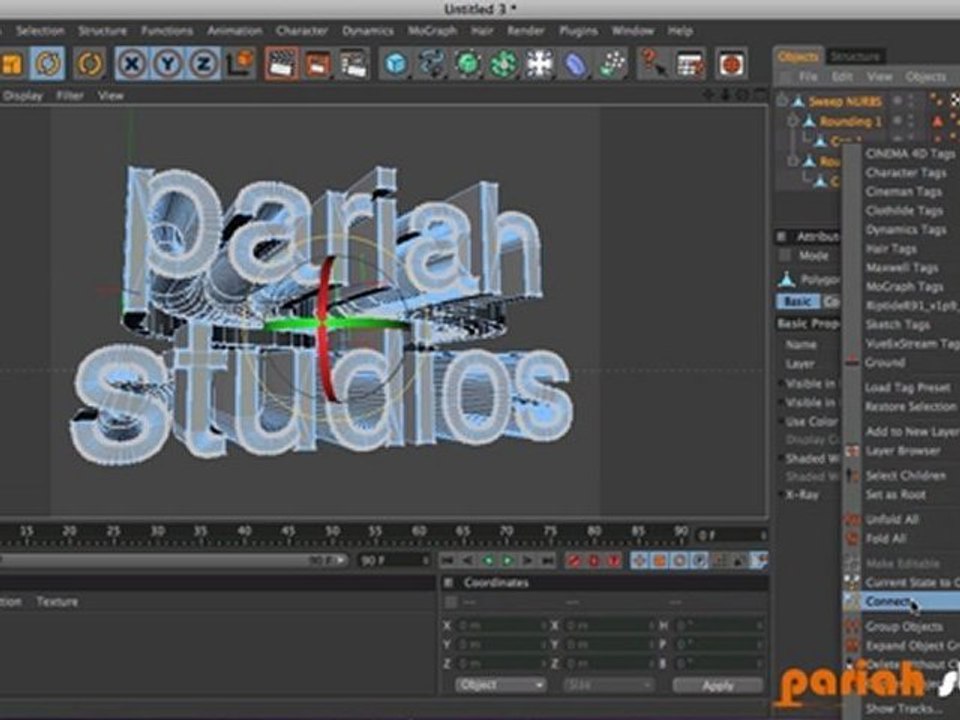This screenshot has width=960, height=720.
Task: Open Render to Picture Viewer icon
Action: 318,64
